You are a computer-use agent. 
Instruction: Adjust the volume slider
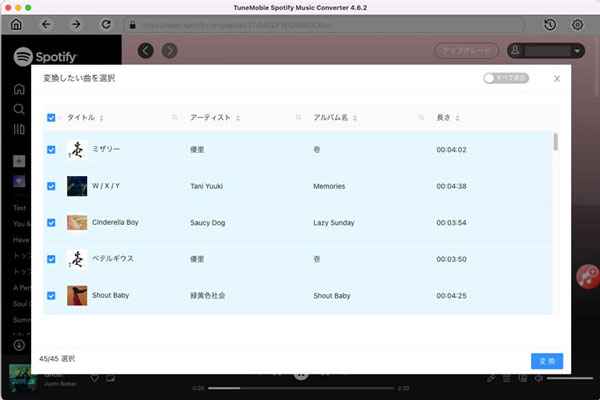570,378
